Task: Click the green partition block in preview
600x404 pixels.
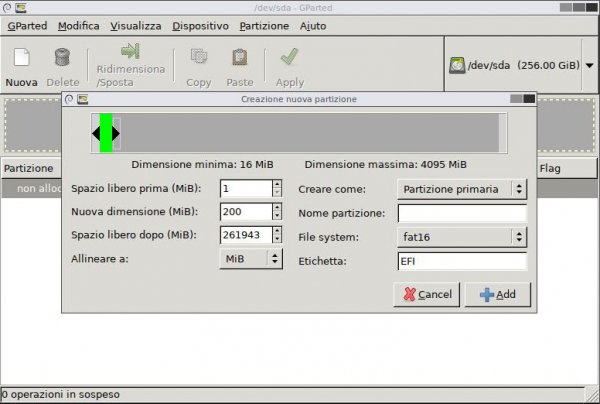Action: click(106, 133)
